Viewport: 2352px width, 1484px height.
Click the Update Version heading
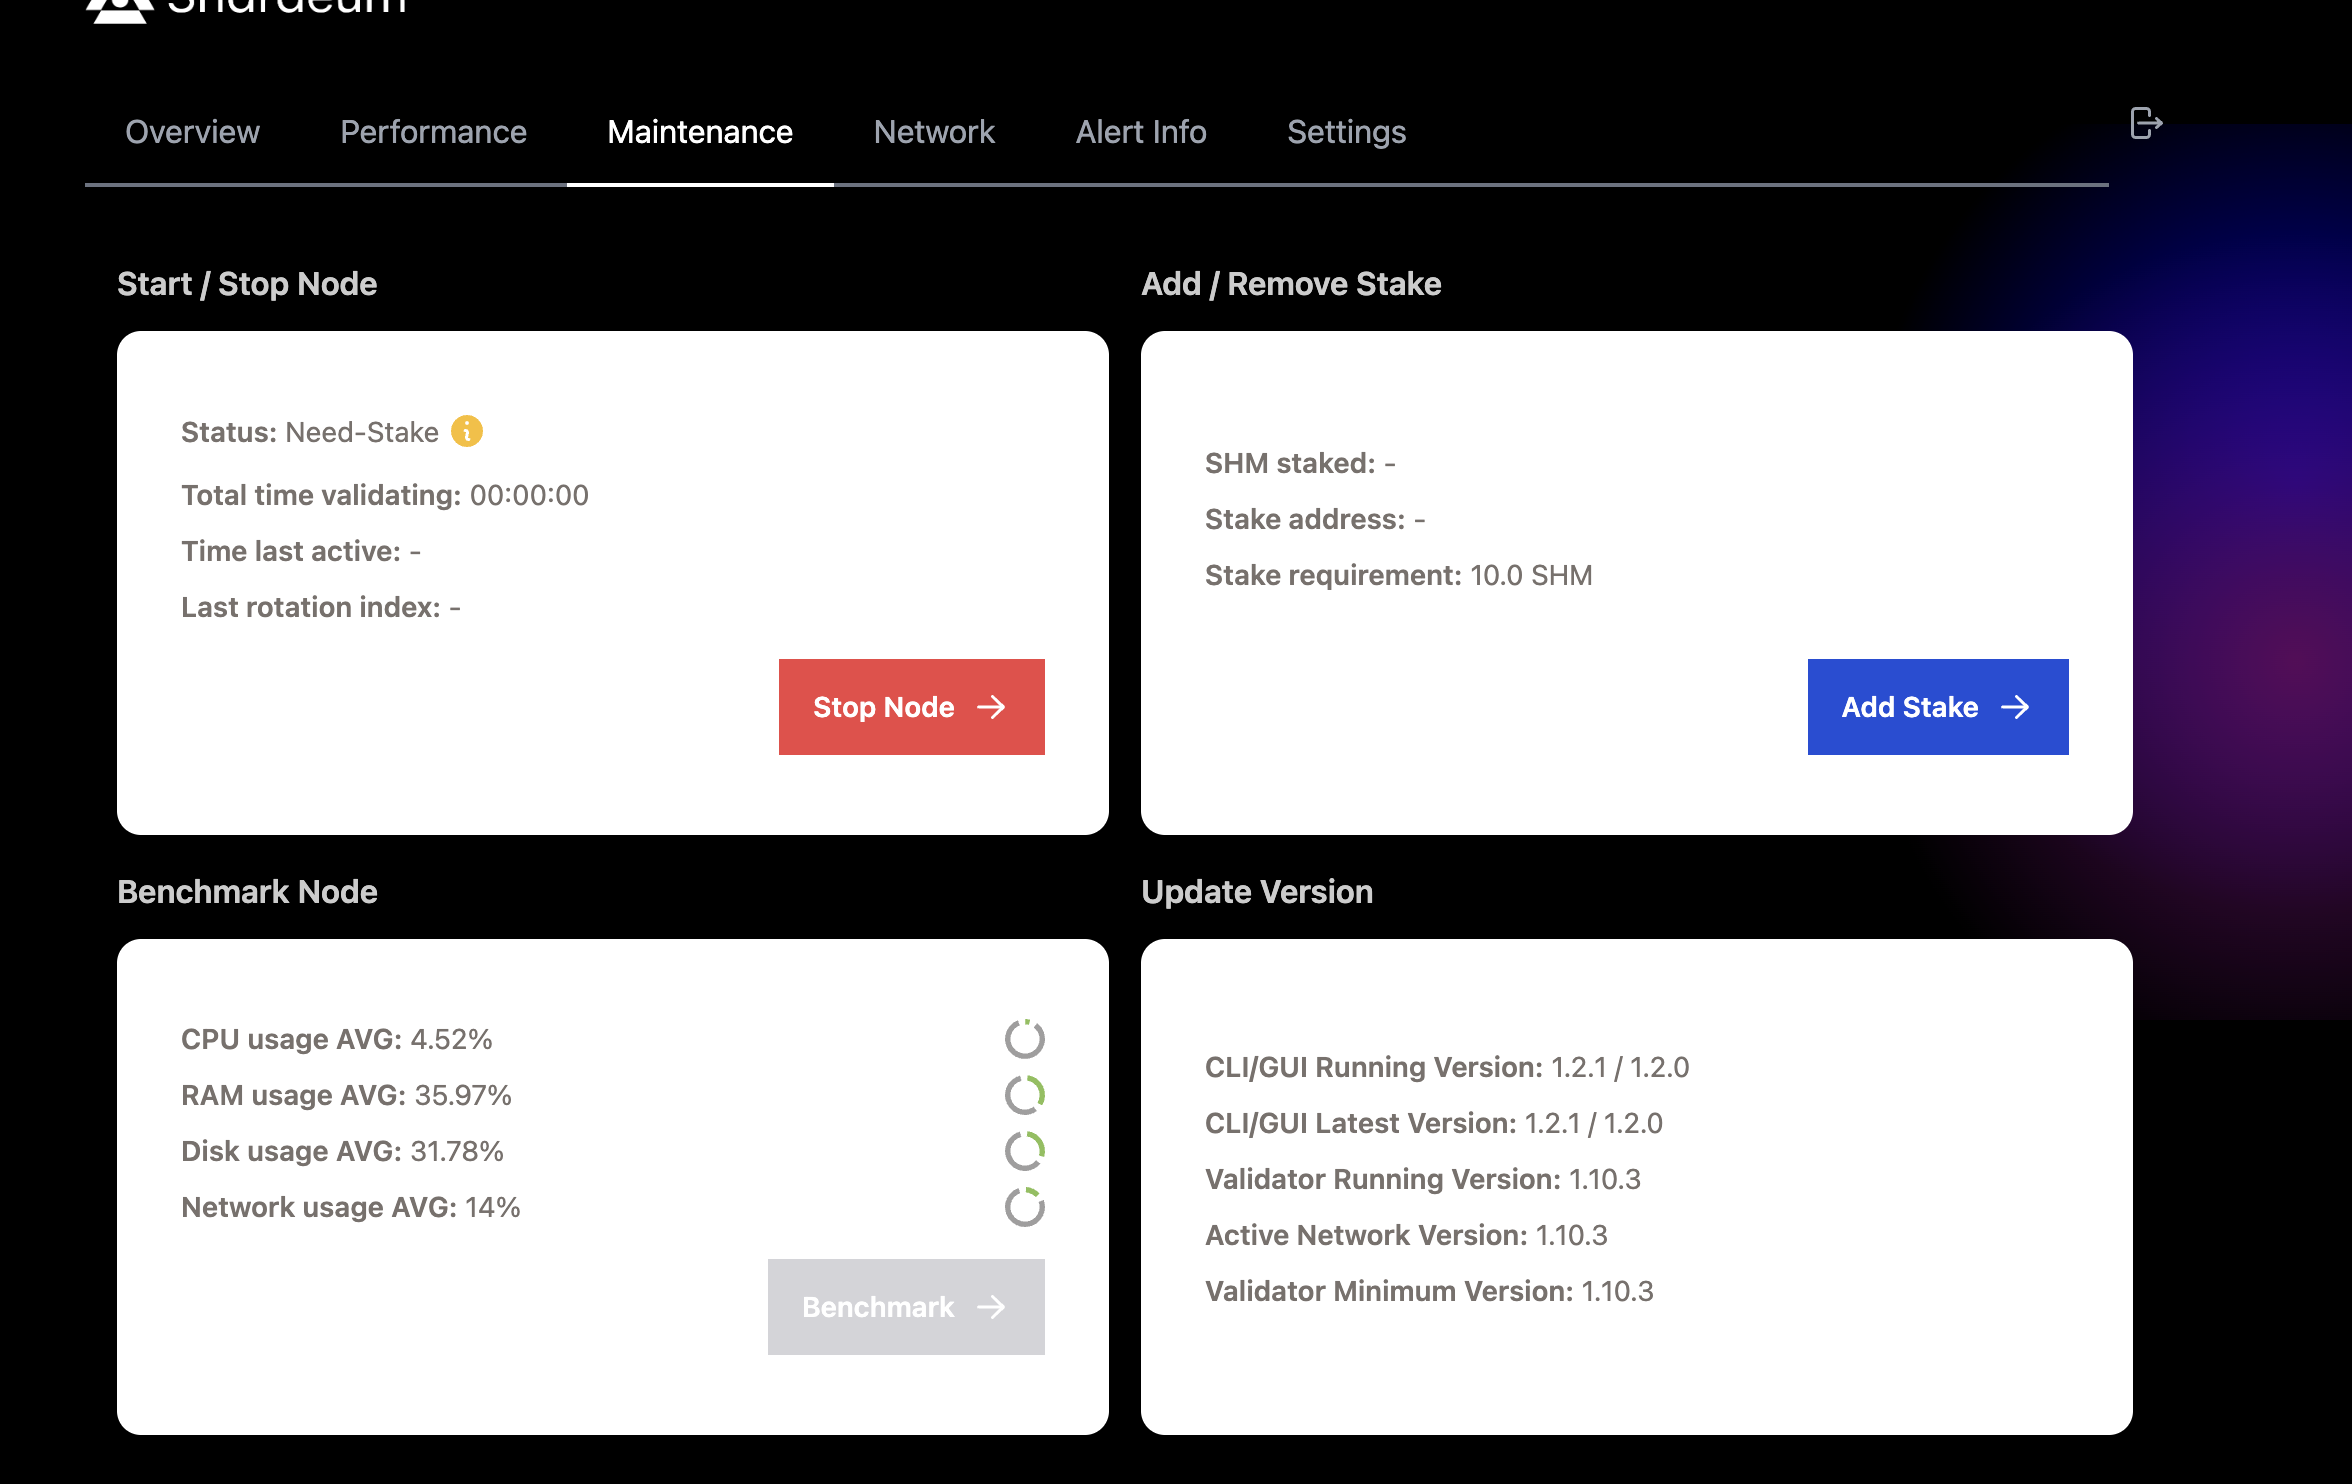point(1257,892)
